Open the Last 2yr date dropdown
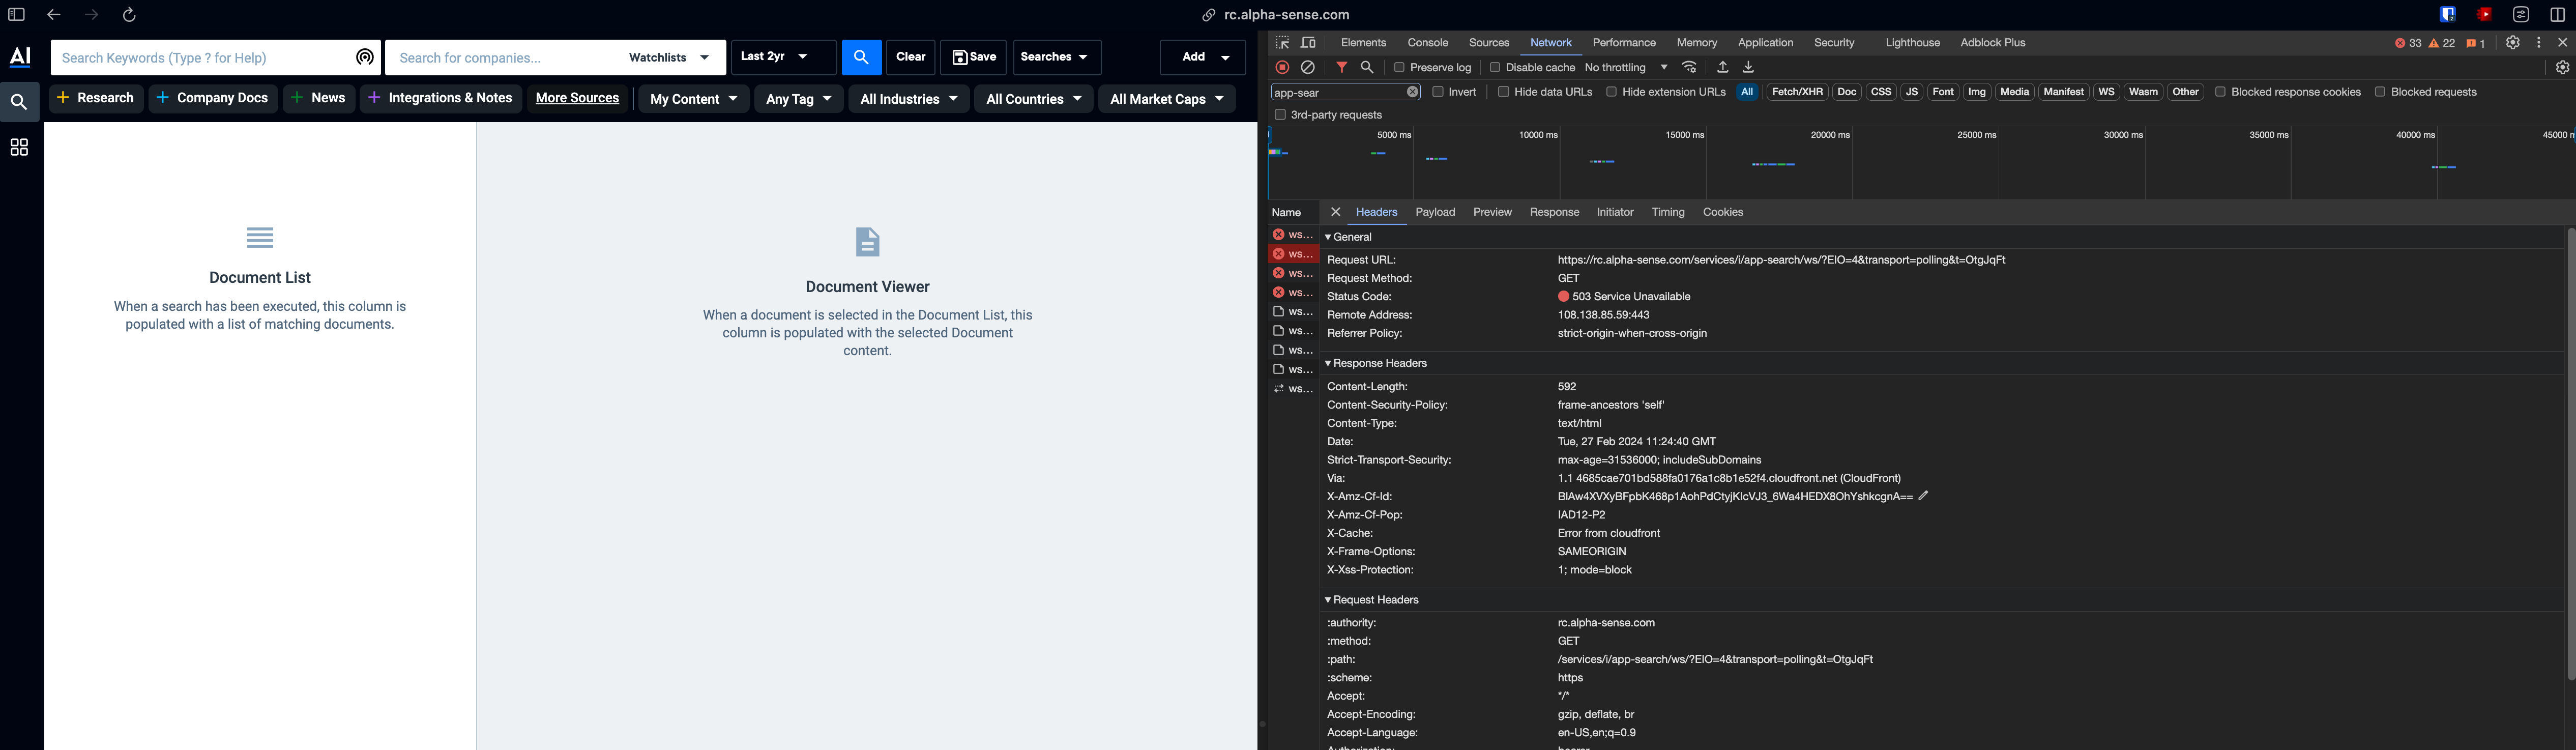 [783, 57]
